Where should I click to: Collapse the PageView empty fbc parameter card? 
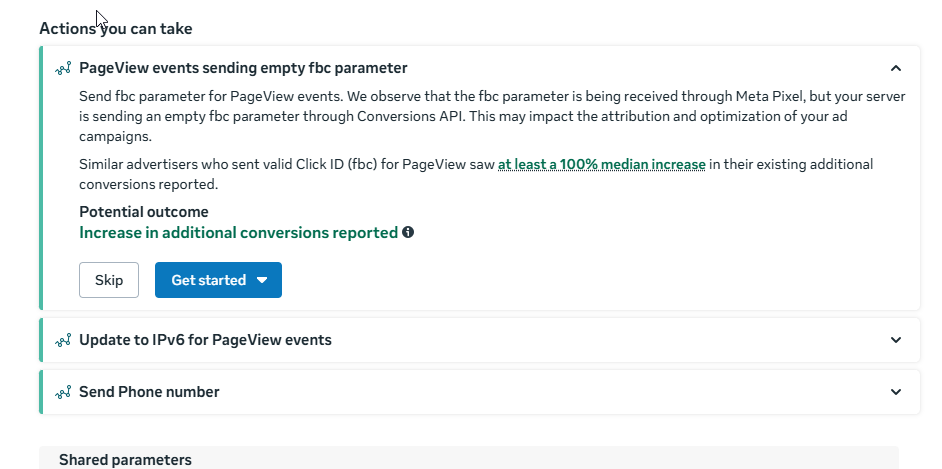[895, 68]
